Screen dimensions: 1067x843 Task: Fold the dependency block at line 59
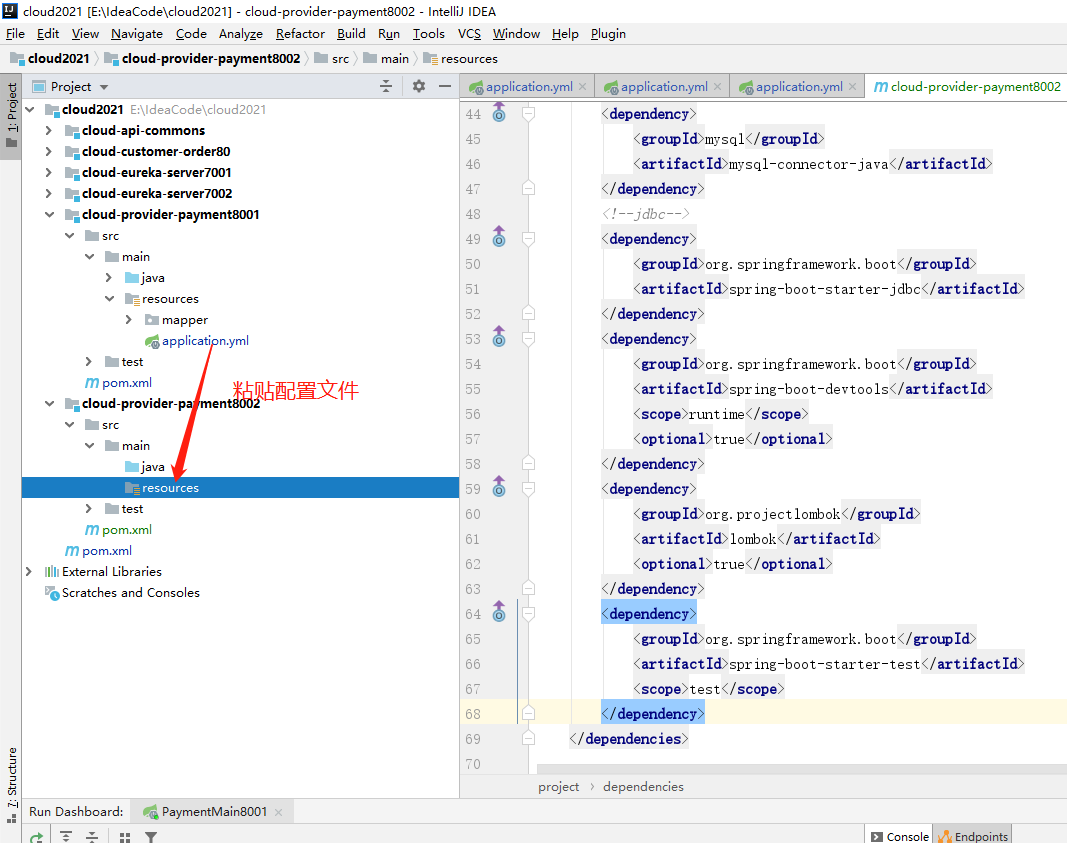(x=528, y=489)
